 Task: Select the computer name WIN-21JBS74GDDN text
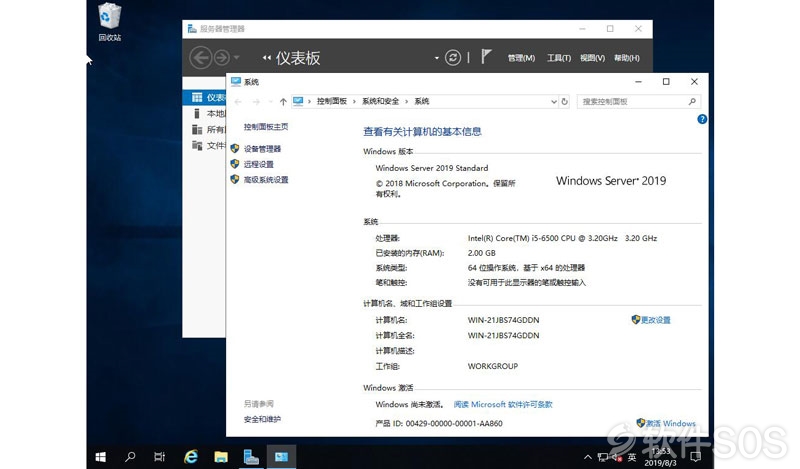(504, 320)
